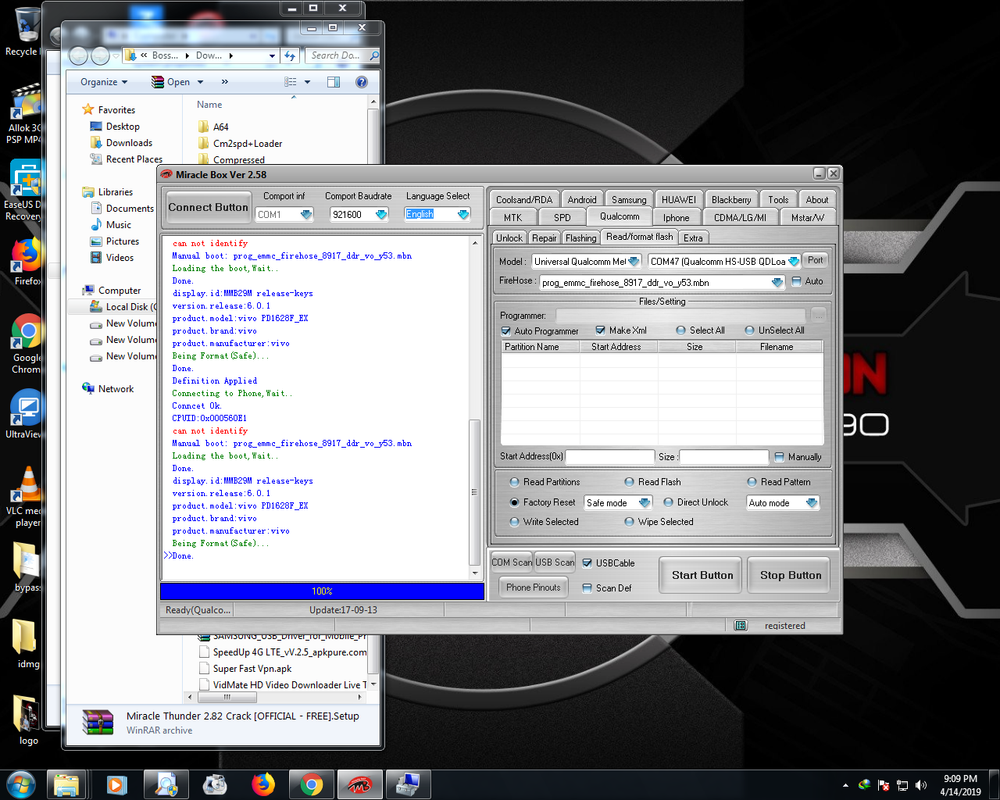1000x800 pixels.
Task: Open the FireHose file dropdown
Action: (x=777, y=283)
